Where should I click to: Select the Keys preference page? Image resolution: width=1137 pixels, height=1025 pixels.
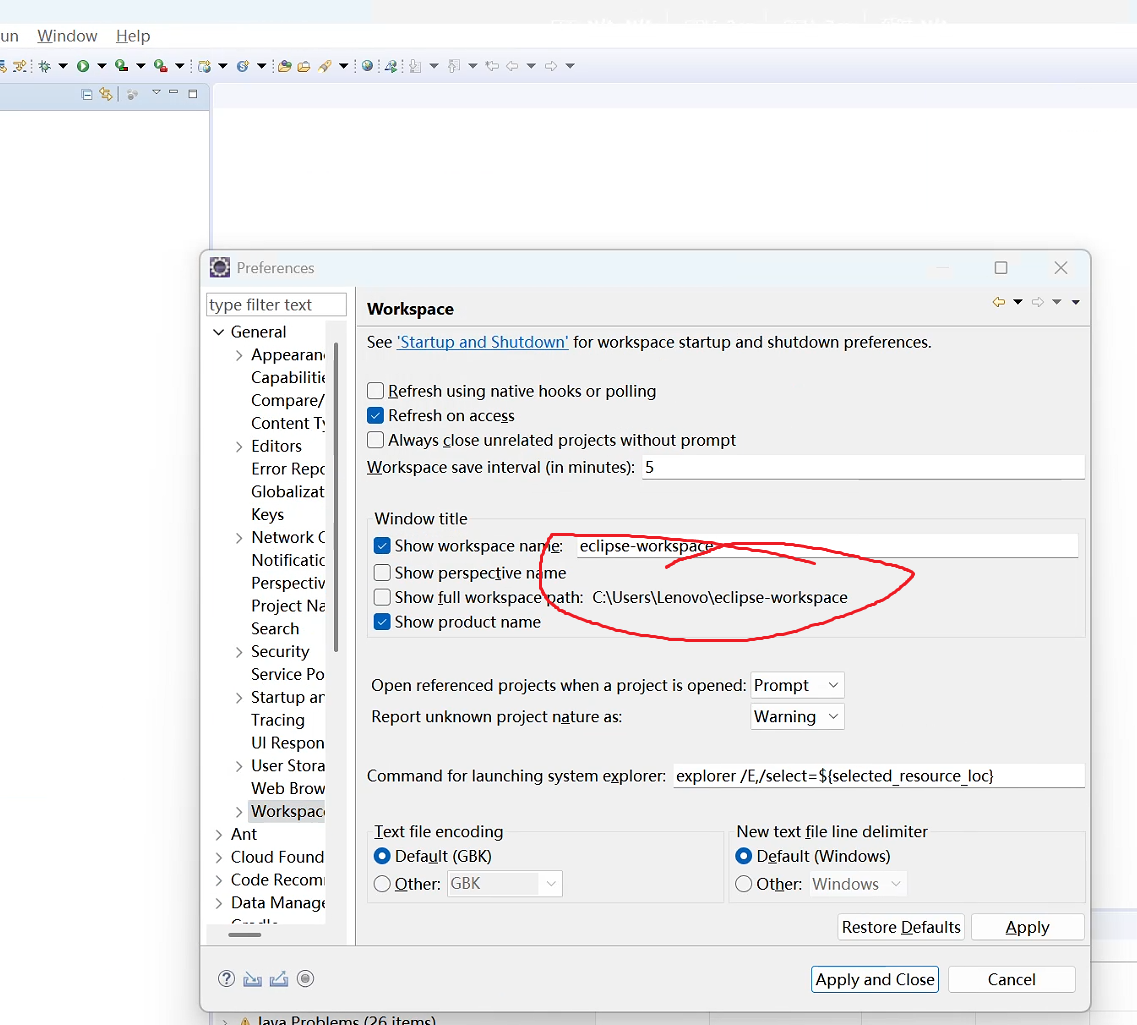268,515
